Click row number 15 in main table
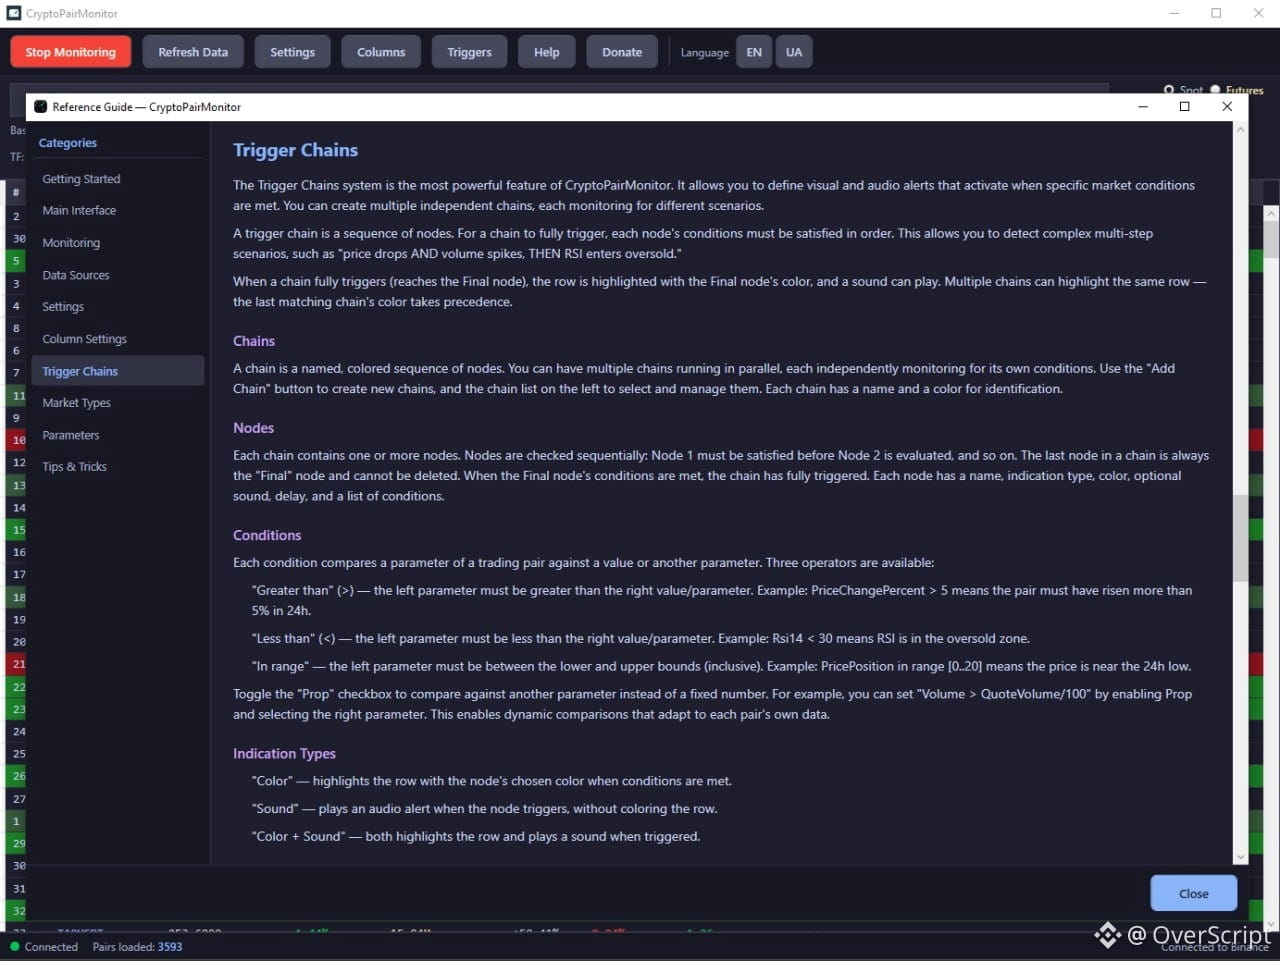The width and height of the screenshot is (1280, 961). (x=17, y=530)
